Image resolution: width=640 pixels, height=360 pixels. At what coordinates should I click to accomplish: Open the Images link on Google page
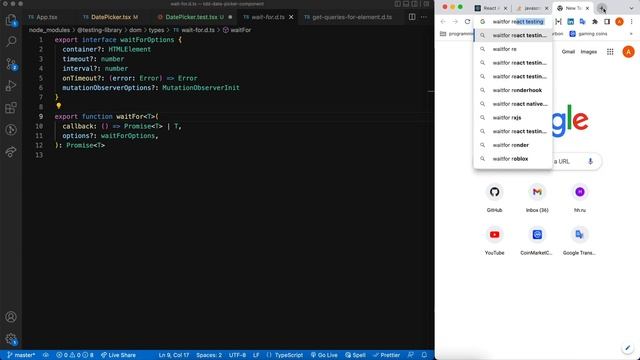tap(589, 52)
